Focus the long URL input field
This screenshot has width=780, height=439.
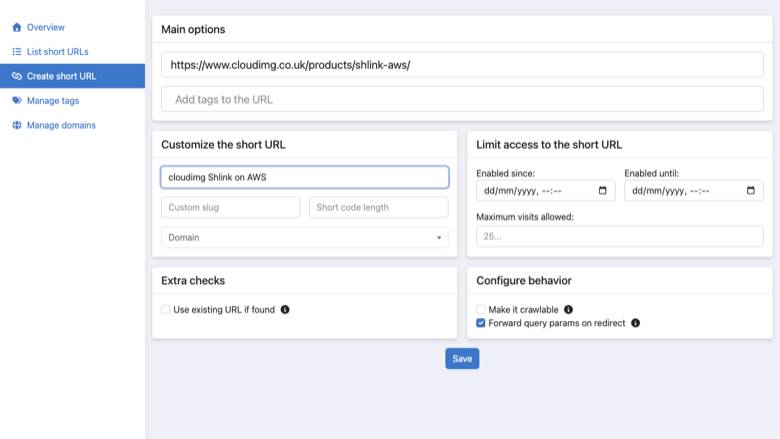tap(462, 65)
